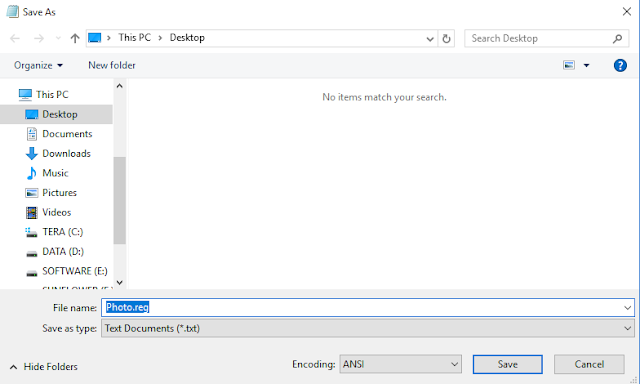
Task: Click the Music note icon
Action: [31, 173]
